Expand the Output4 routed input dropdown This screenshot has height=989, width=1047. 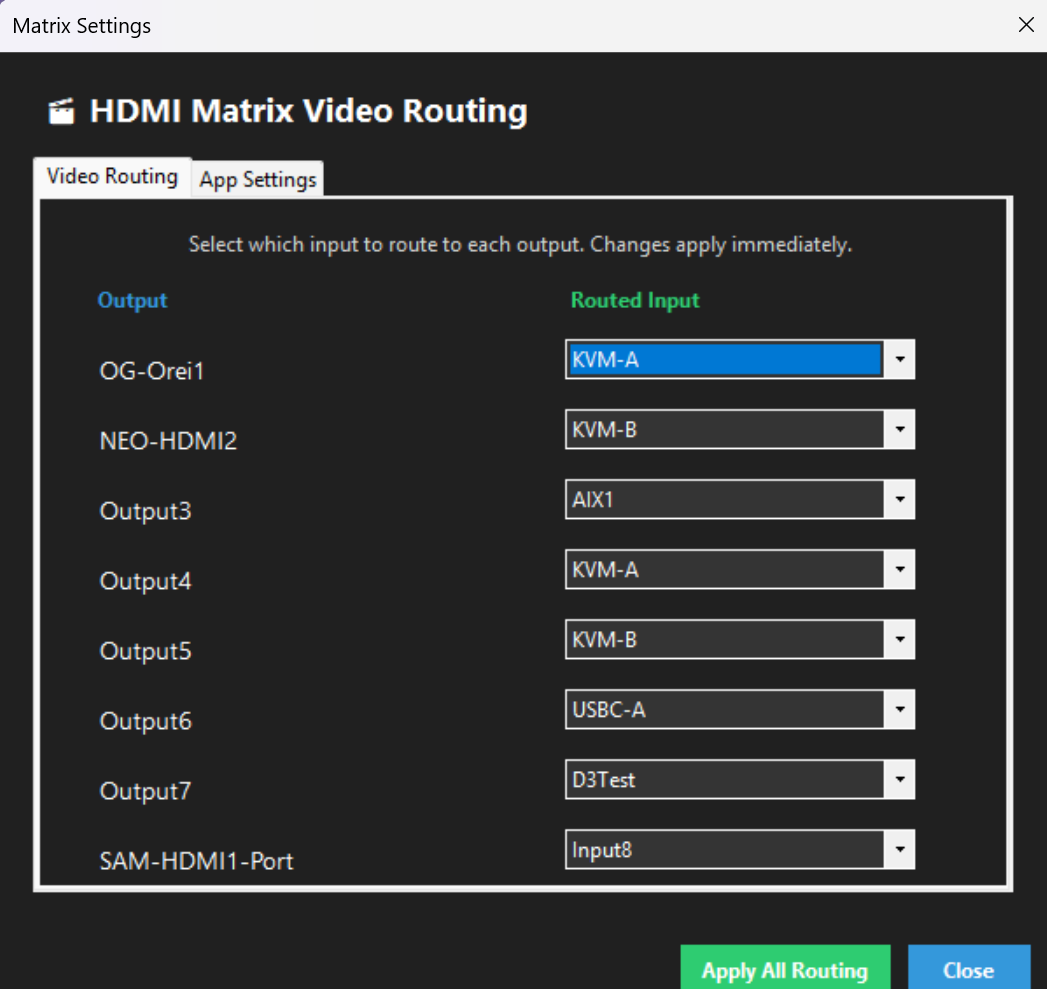[899, 570]
